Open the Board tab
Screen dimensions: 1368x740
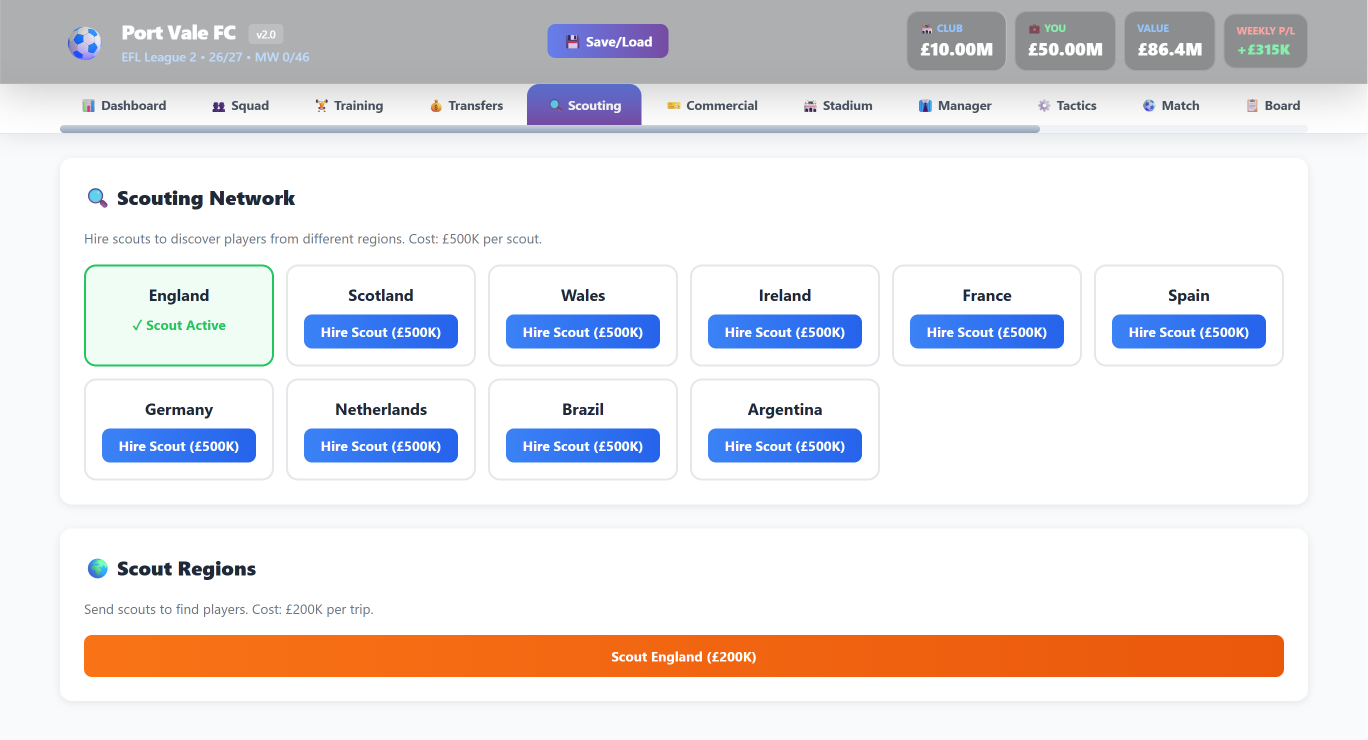(1273, 105)
